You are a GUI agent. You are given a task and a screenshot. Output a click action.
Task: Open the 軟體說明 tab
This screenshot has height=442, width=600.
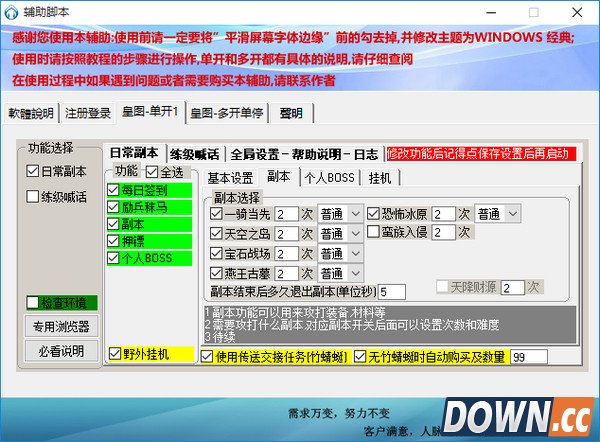tap(31, 113)
